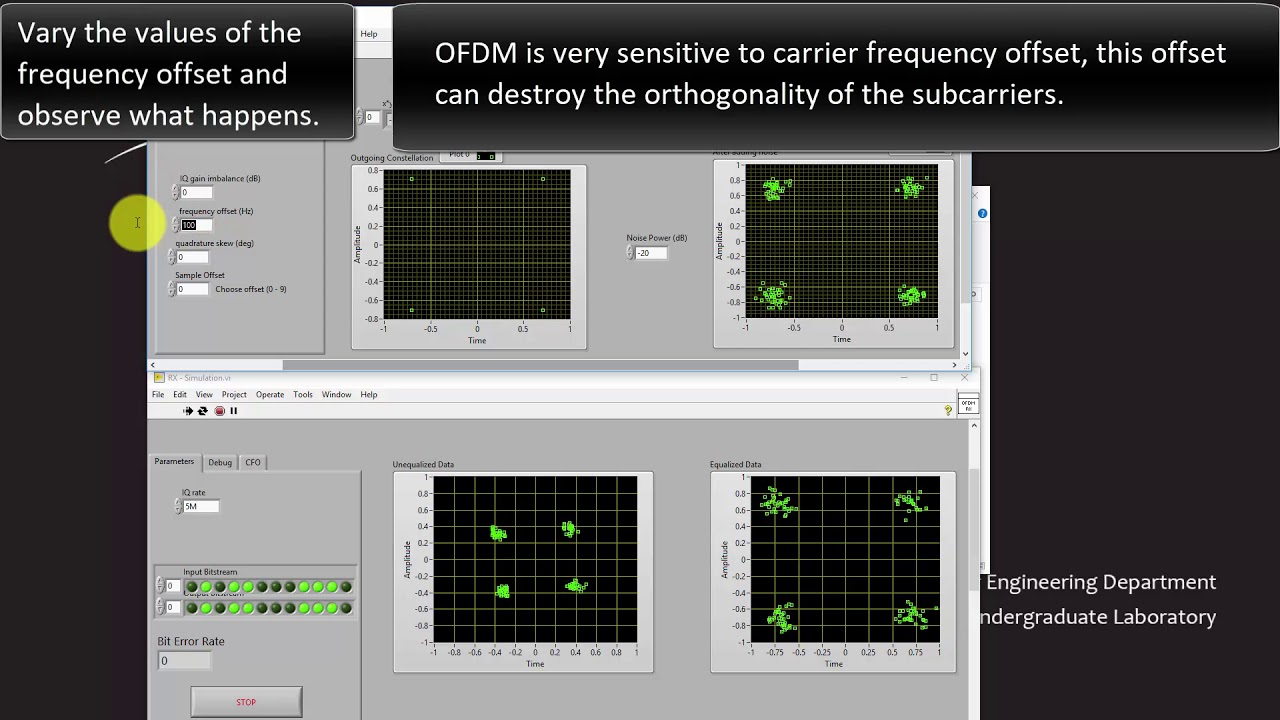Click the IQ gain imbalance (dB) field

point(196,192)
